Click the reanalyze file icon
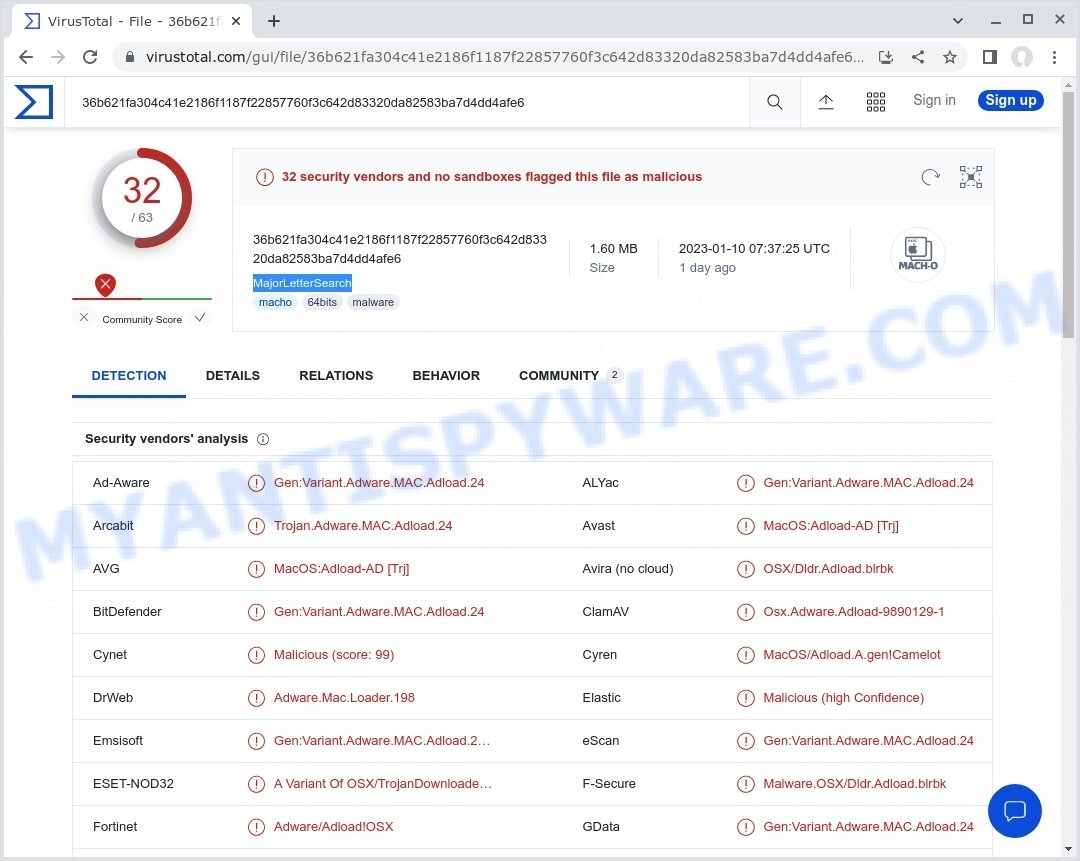1080x861 pixels. (930, 177)
